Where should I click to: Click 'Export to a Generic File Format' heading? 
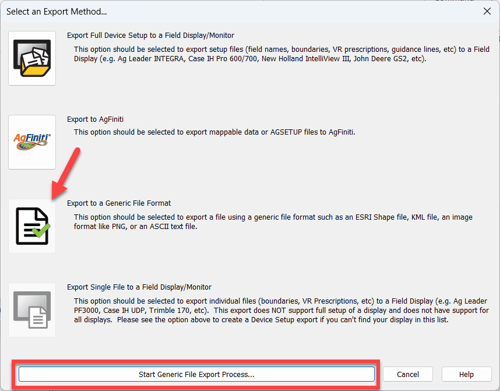(x=119, y=203)
